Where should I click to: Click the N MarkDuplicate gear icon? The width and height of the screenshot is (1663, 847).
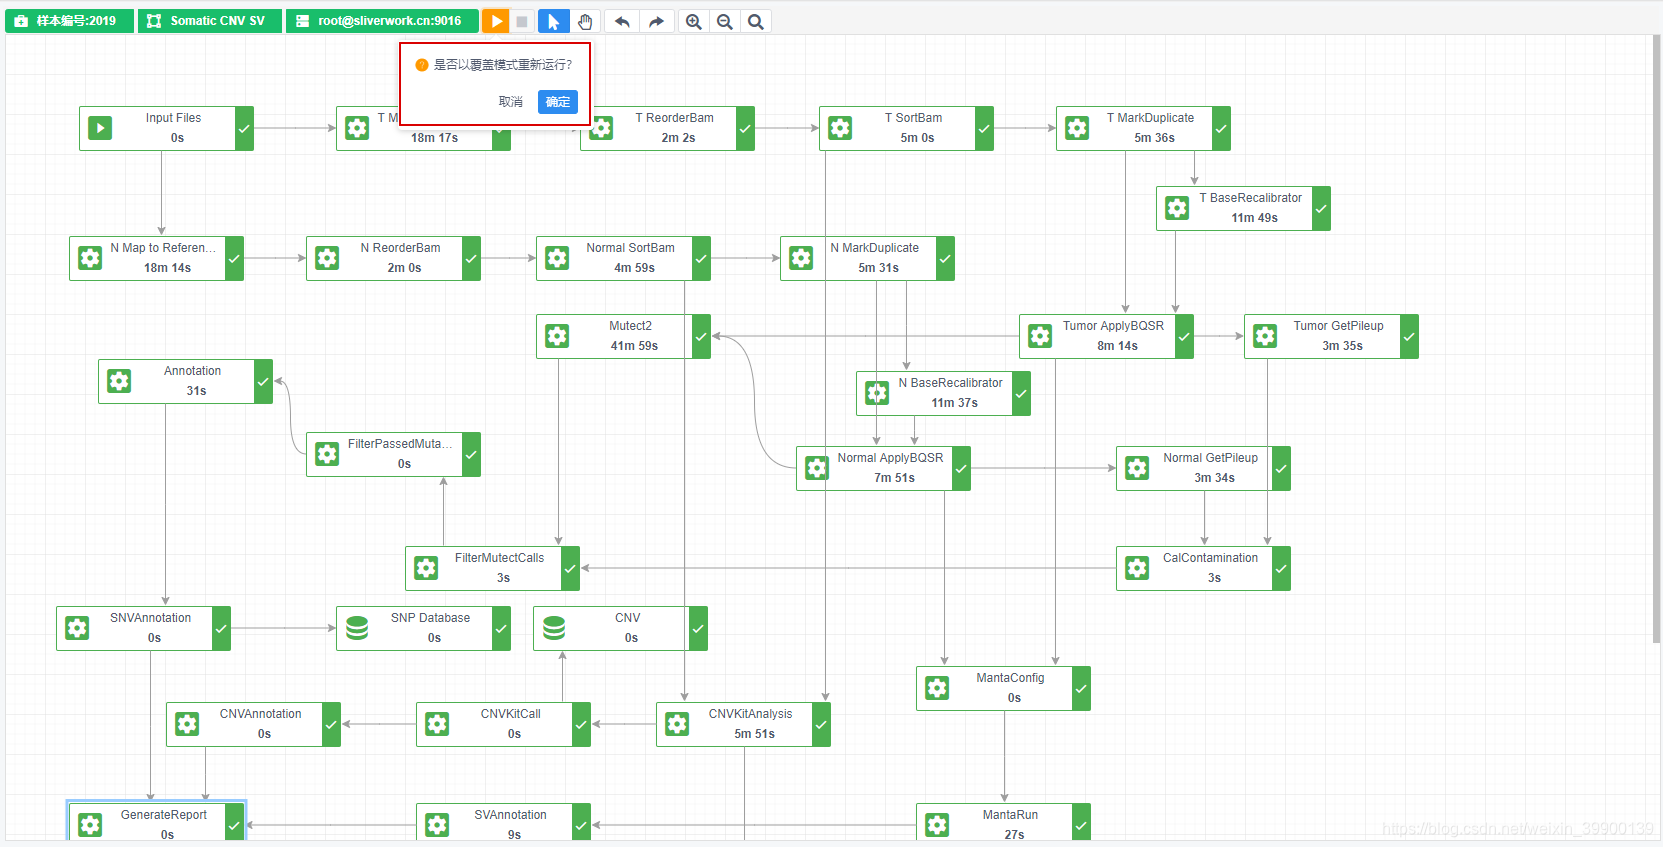tap(801, 258)
